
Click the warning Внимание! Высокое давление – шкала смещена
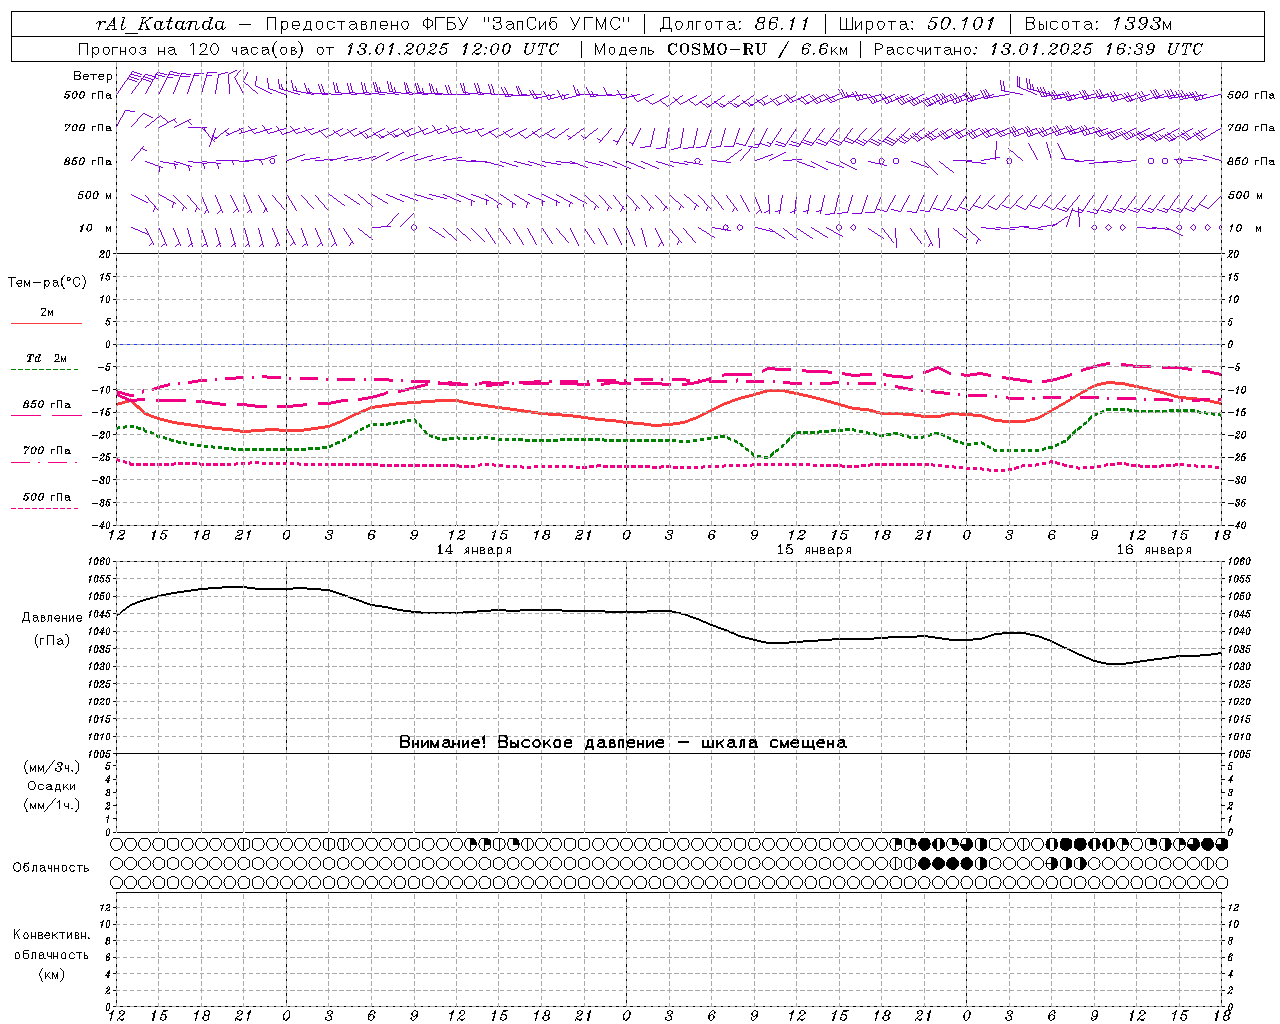(623, 743)
